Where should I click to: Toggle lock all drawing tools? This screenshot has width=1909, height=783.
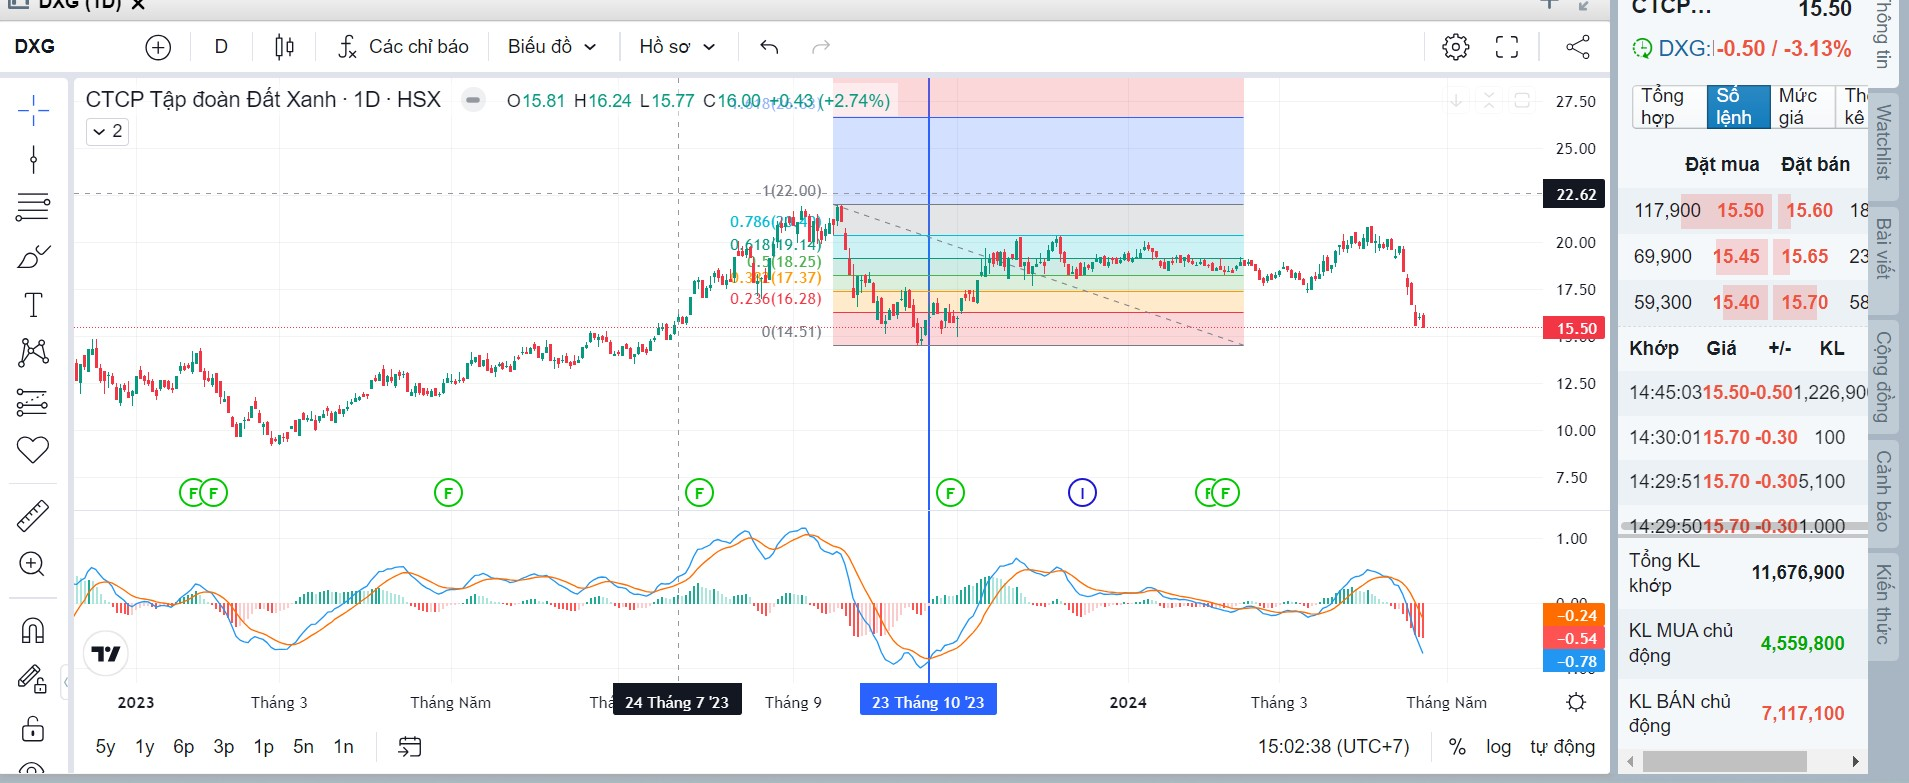[x=33, y=727]
